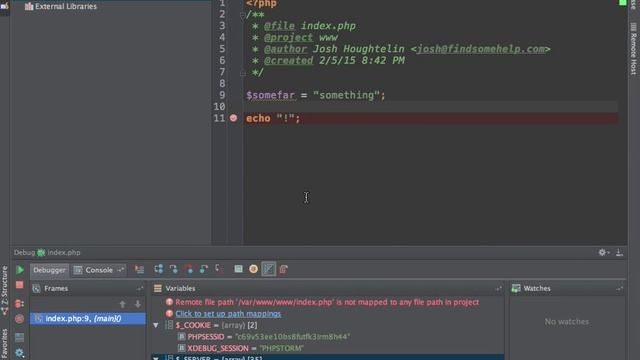Screen dimensions: 640x360
Task: Click the Frames panel icon
Action: point(36,289)
